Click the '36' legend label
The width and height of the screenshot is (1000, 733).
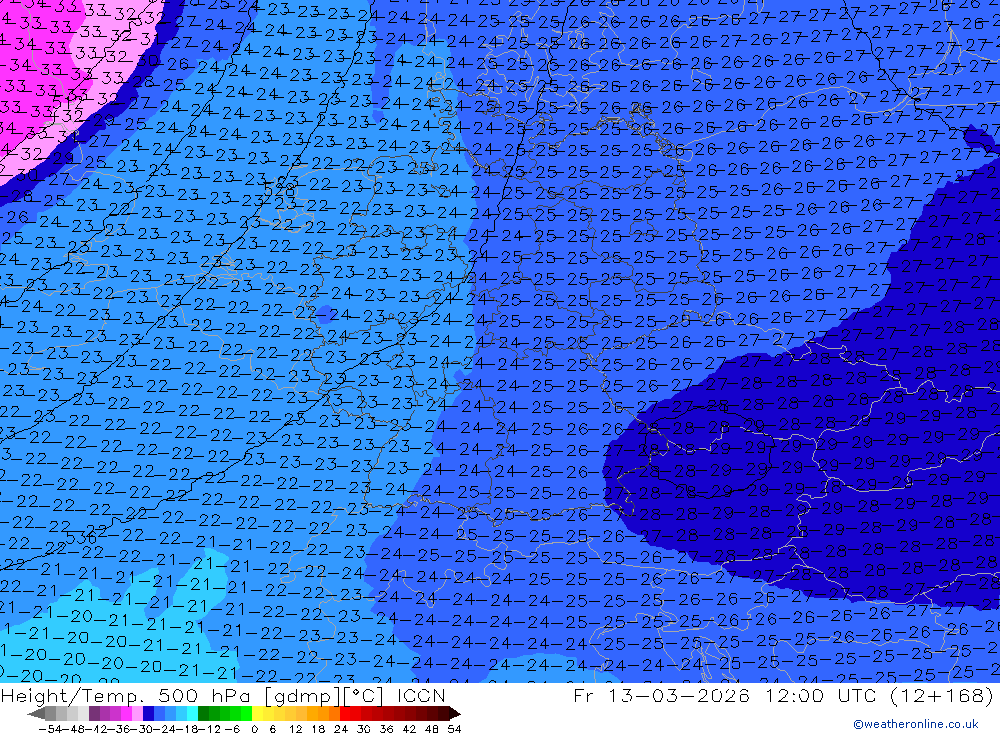click(386, 729)
